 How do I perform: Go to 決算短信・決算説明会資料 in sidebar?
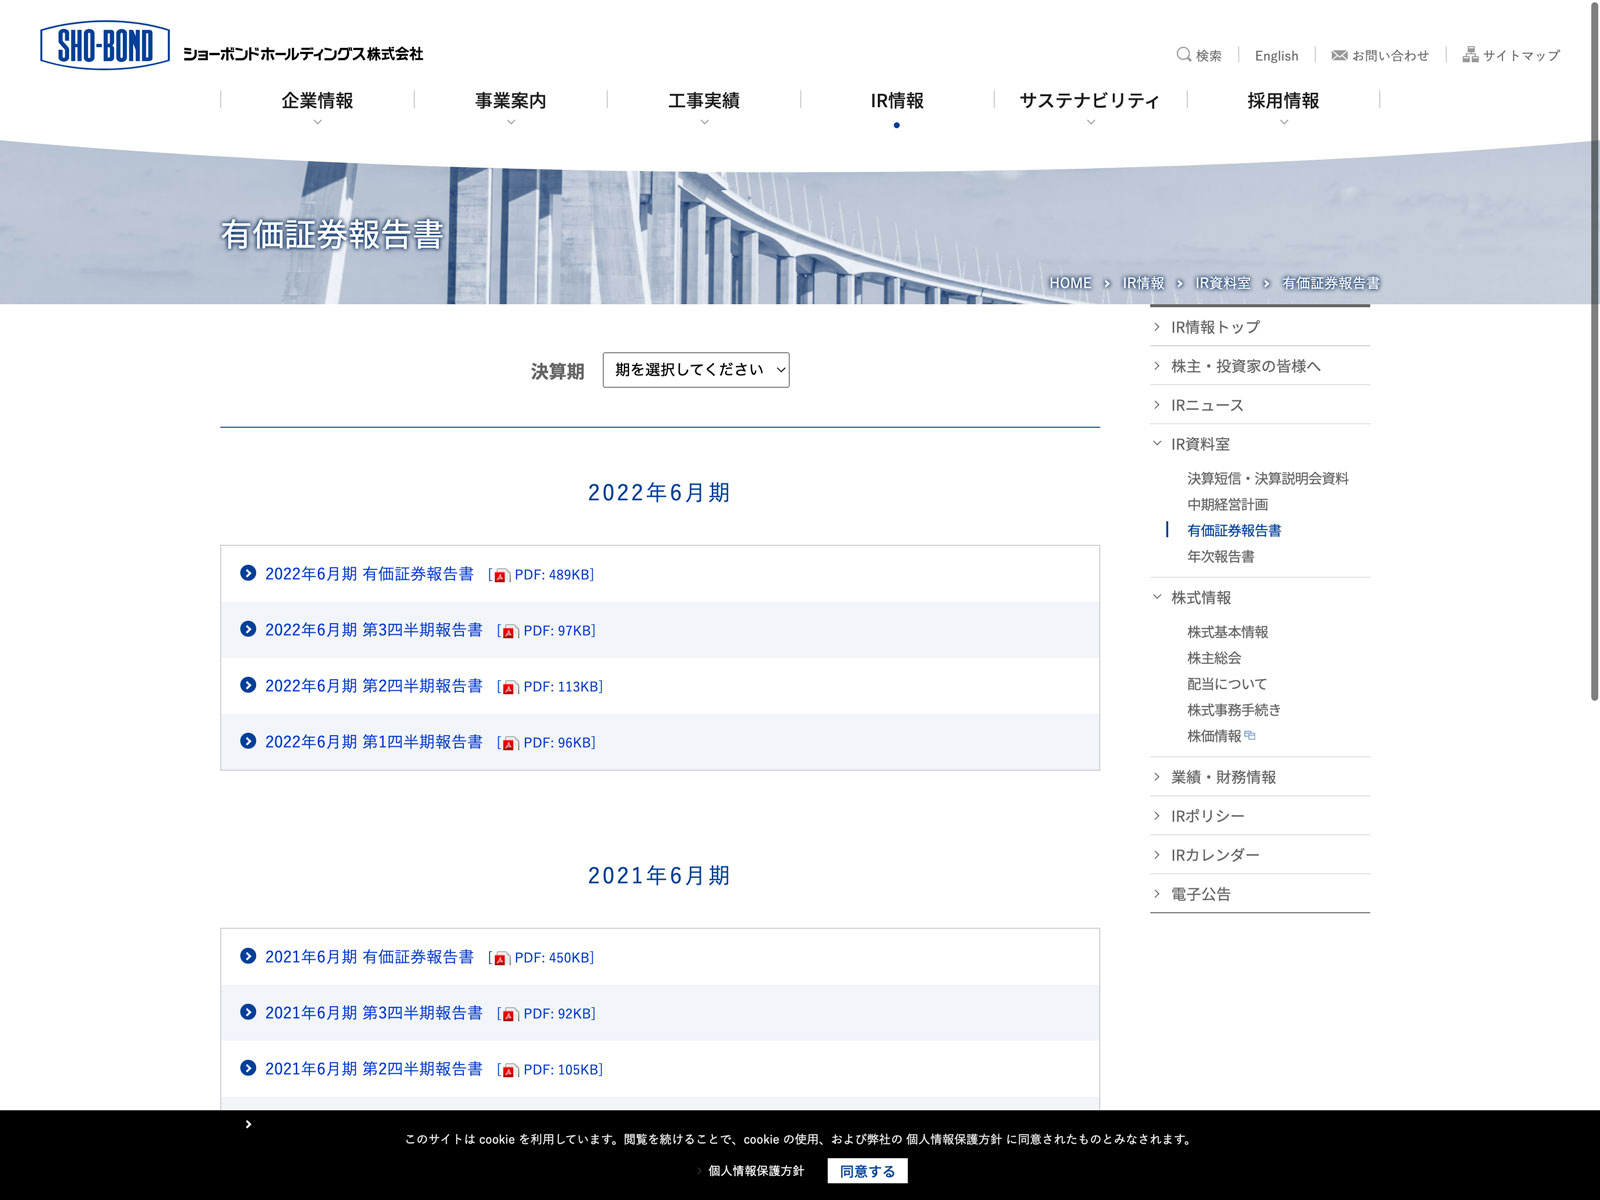(1267, 478)
